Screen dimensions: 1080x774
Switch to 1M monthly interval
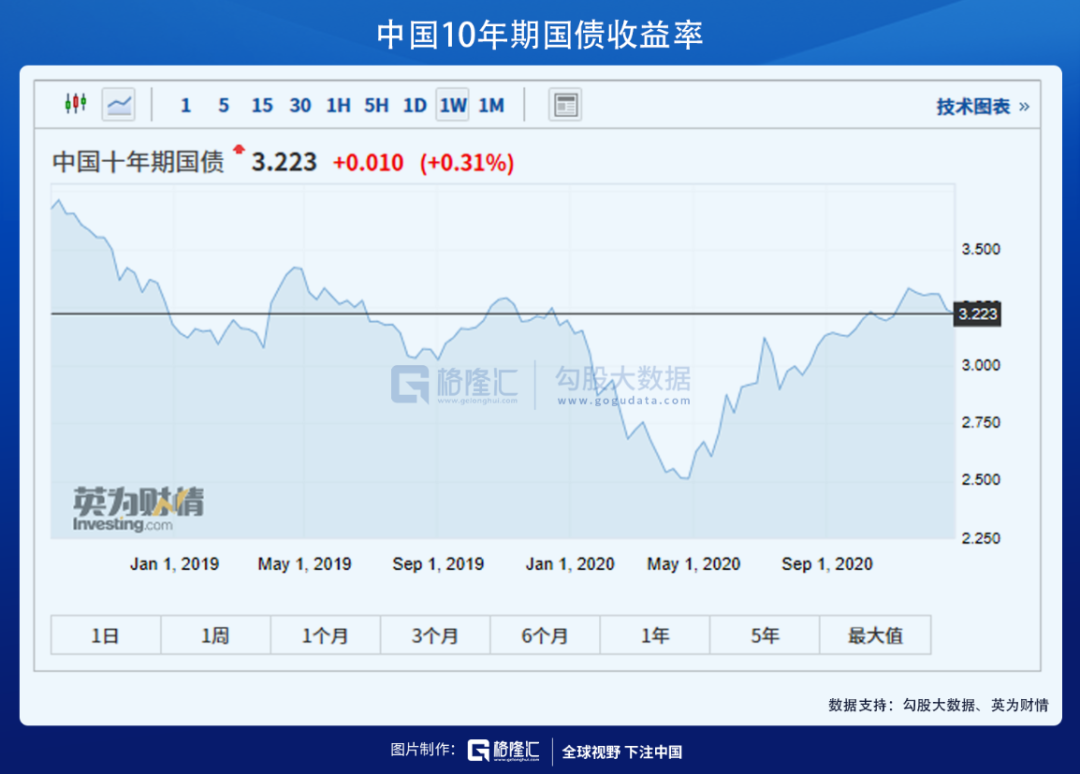tap(491, 105)
